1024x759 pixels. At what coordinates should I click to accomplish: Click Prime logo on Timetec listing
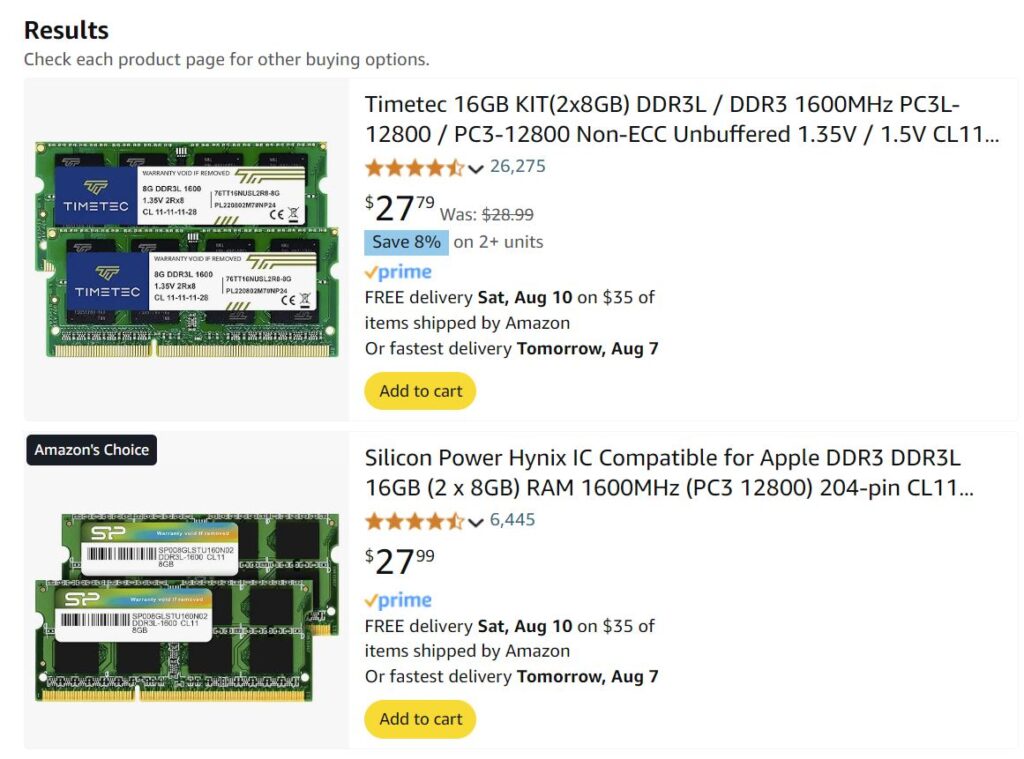click(x=398, y=272)
